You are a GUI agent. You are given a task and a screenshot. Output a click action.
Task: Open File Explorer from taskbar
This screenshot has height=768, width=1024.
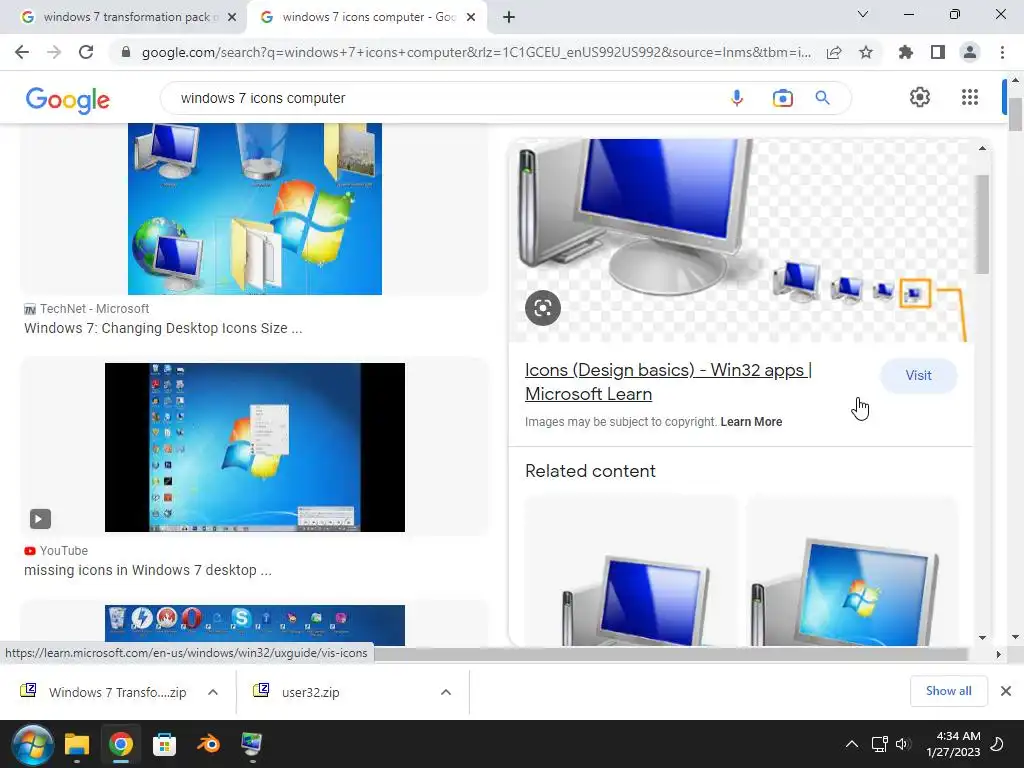(76, 744)
